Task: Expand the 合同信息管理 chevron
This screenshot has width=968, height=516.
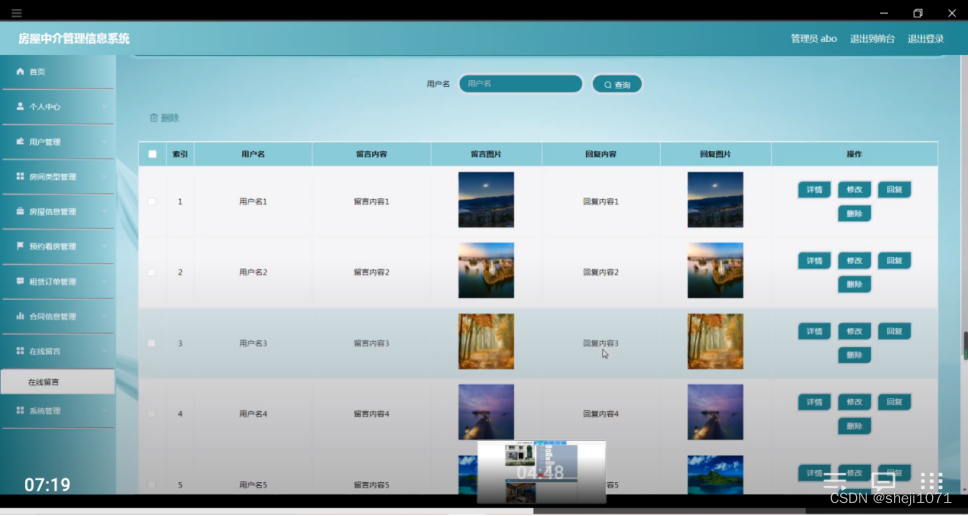Action: (x=104, y=317)
